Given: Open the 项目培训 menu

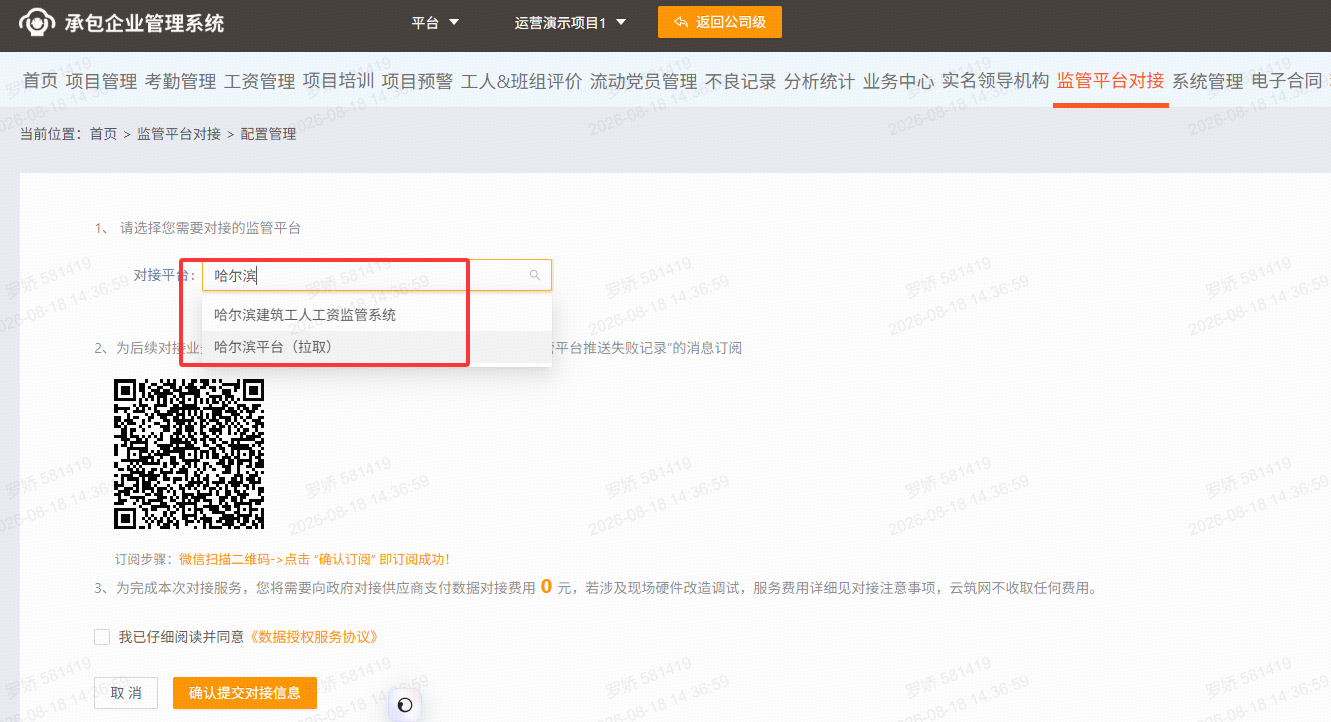Looking at the screenshot, I should [x=338, y=81].
